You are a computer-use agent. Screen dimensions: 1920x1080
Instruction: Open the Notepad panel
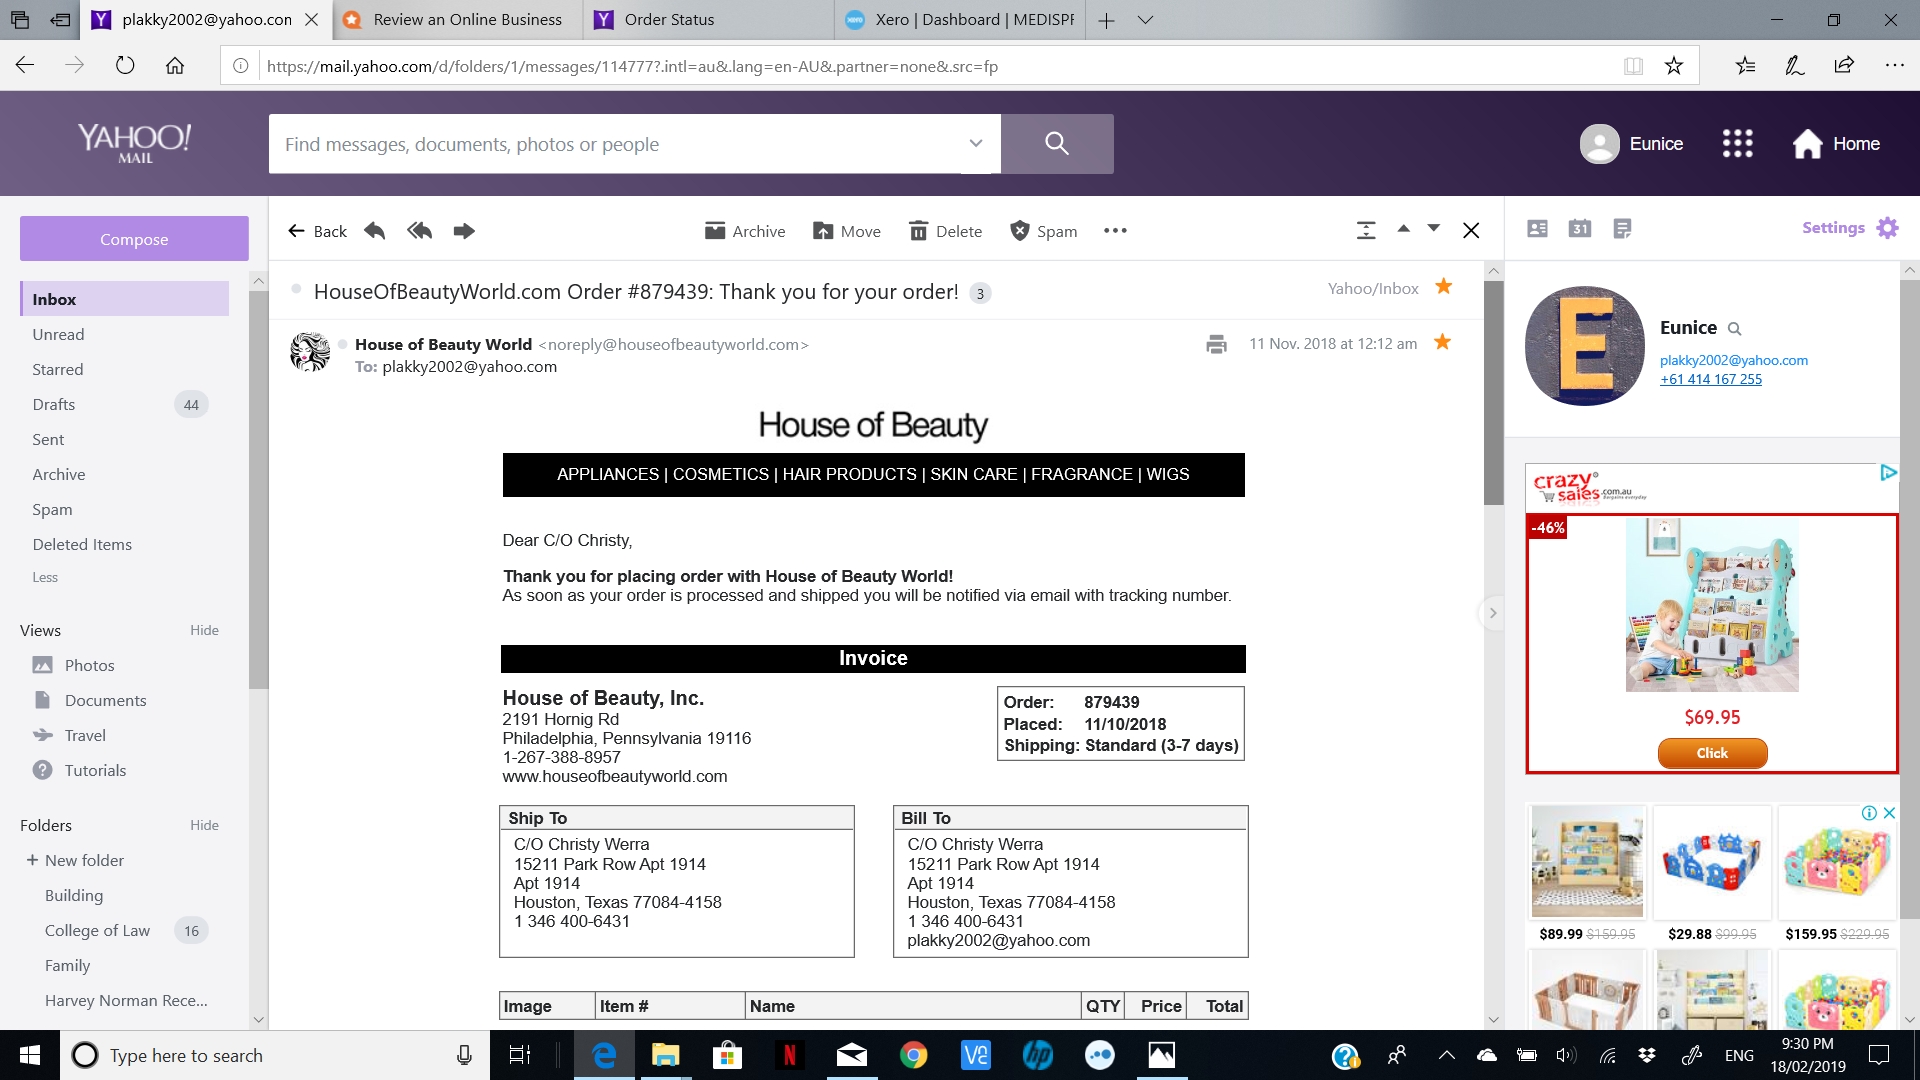(1621, 228)
